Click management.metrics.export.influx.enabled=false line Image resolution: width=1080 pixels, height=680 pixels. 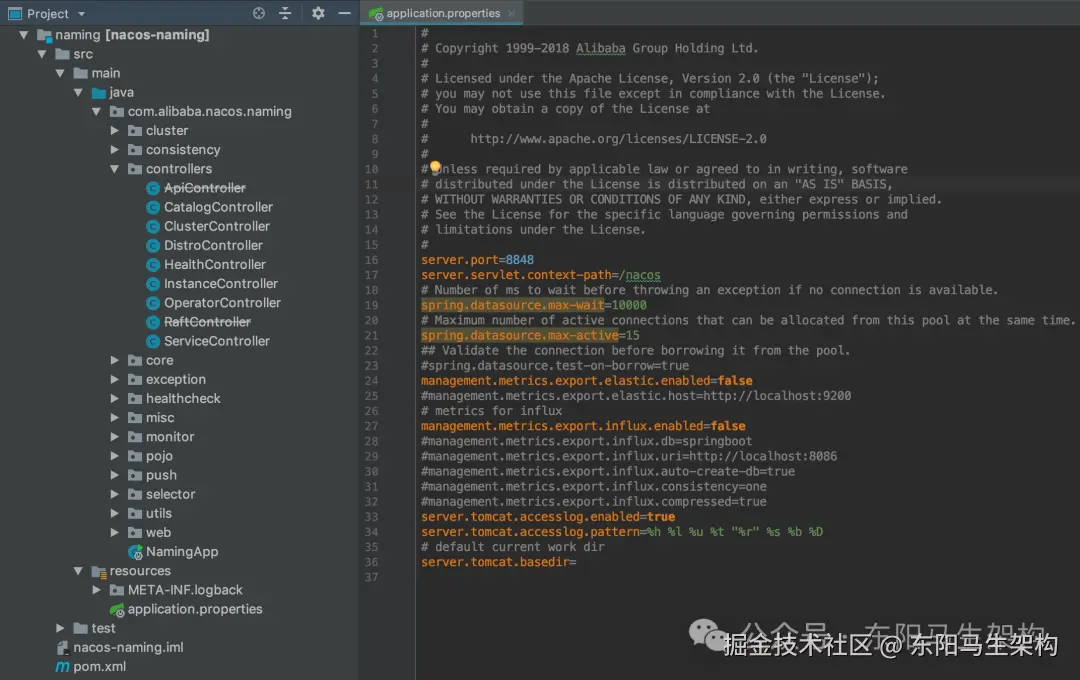point(583,426)
